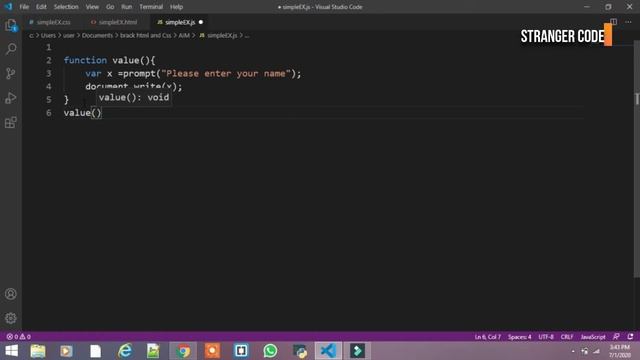The image size is (640, 360).
Task: Open the Edit menu
Action: click(x=41, y=7)
